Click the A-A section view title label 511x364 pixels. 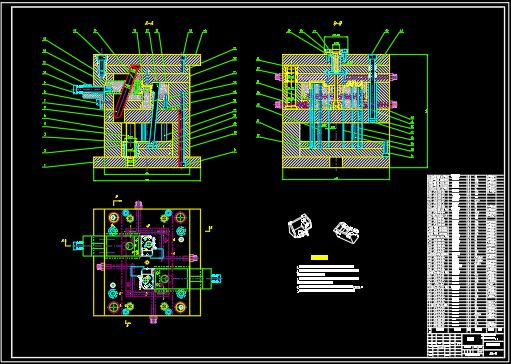149,23
